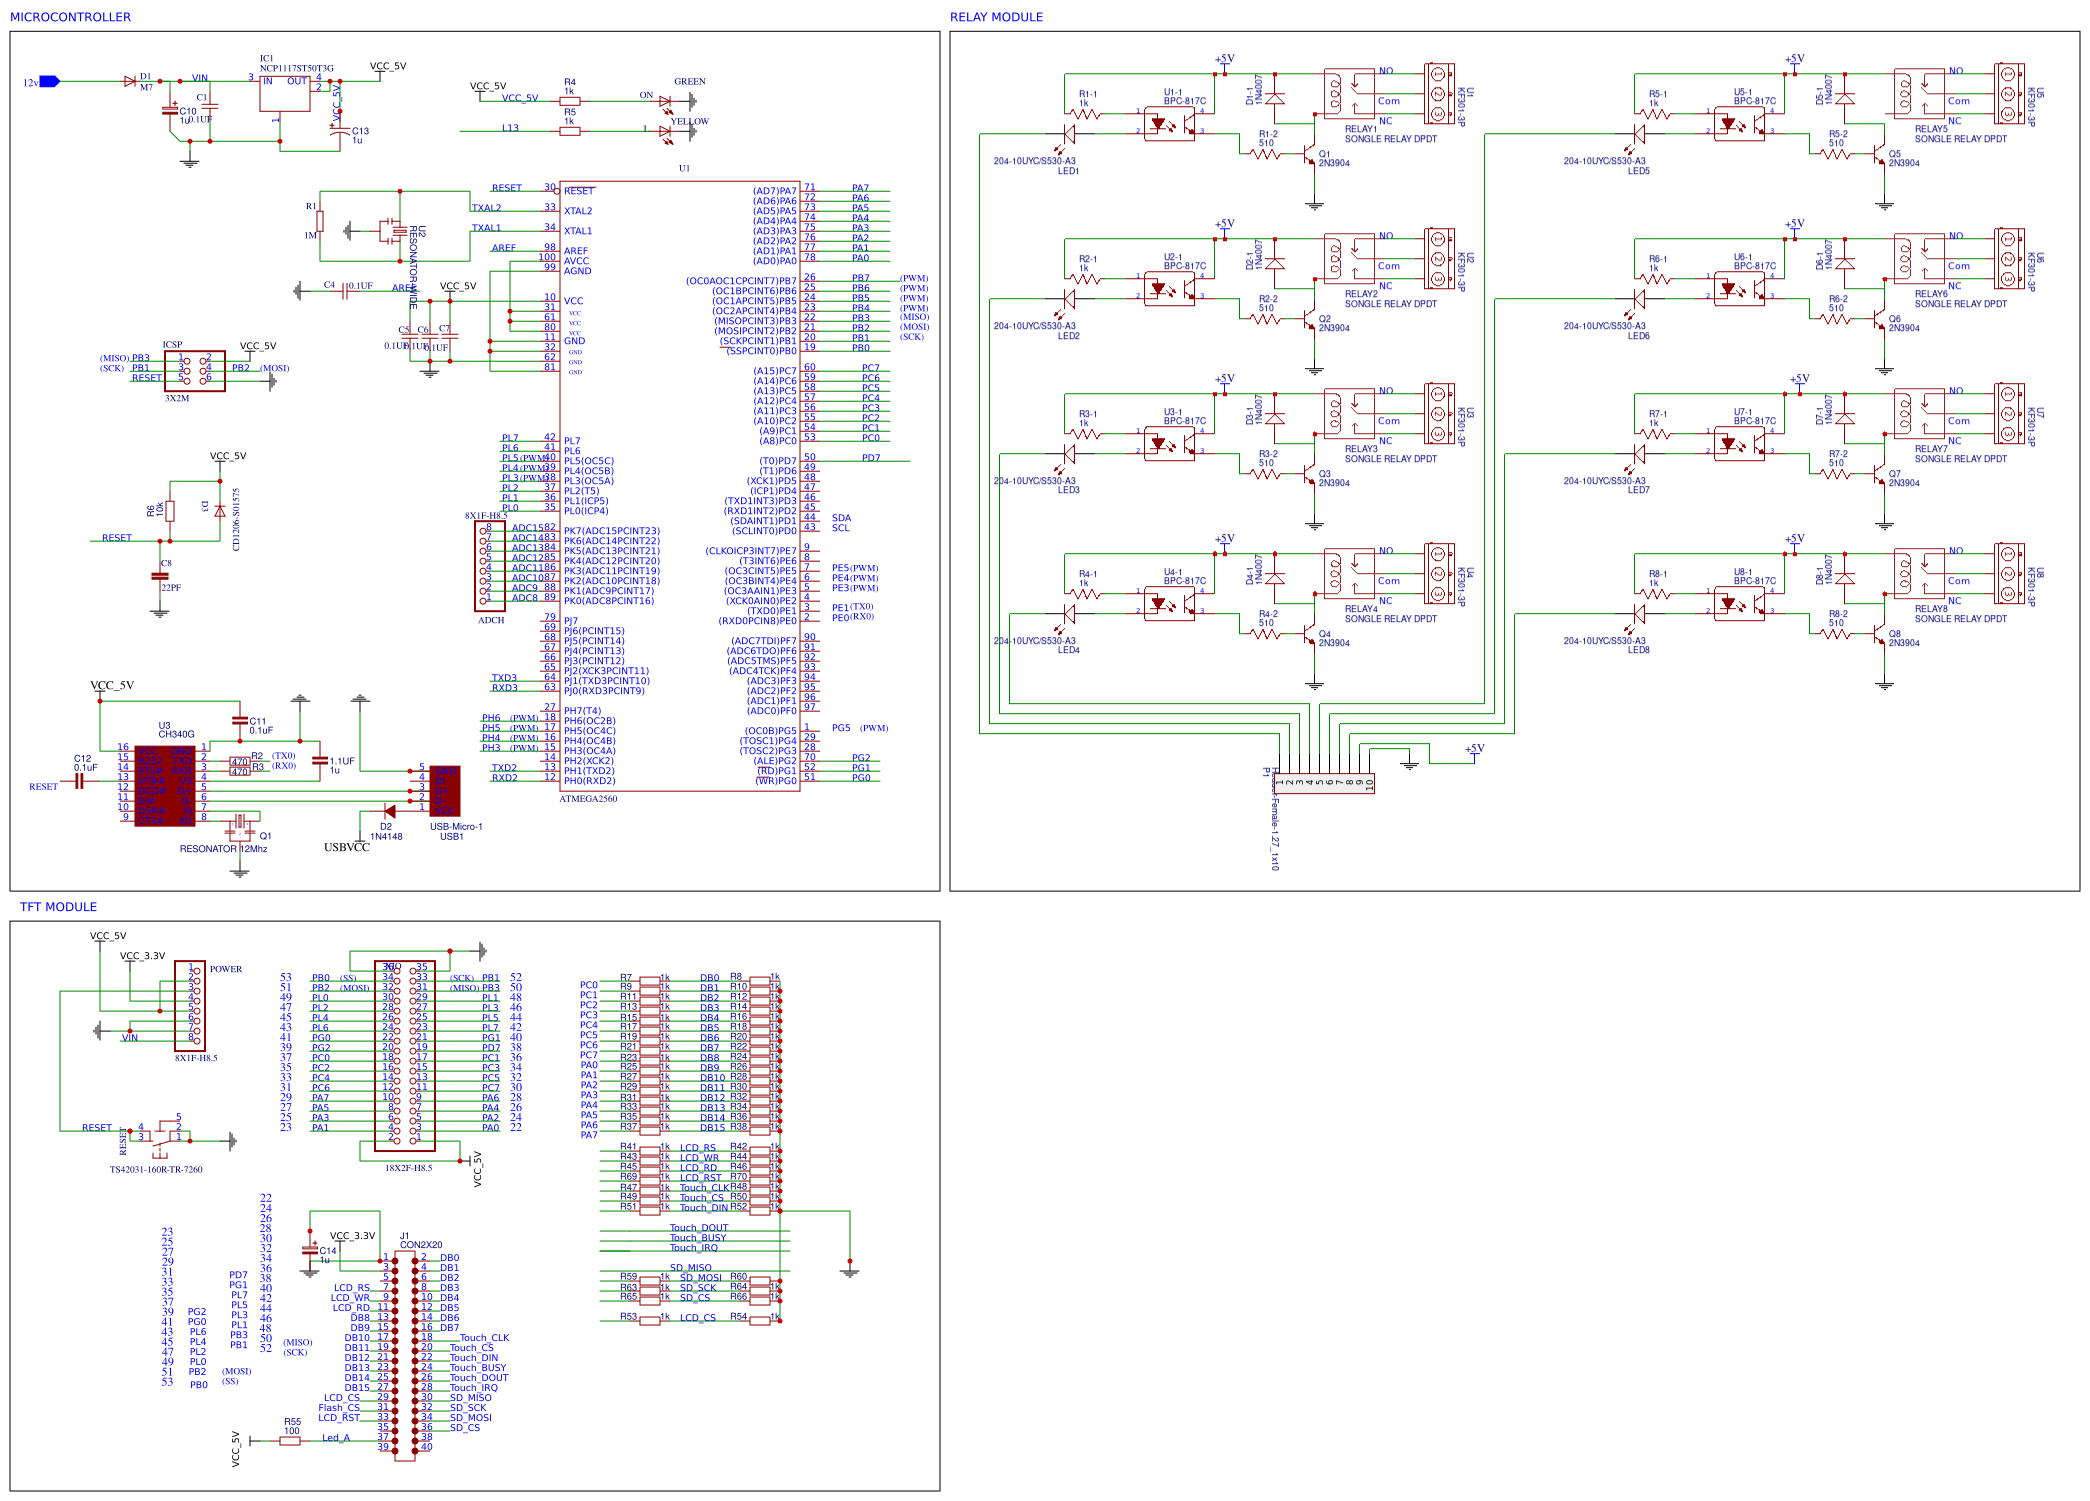The height and width of the screenshot is (1501, 2090).
Task: Click the J1 CON2X20 connector symbol
Action: tap(405, 1355)
